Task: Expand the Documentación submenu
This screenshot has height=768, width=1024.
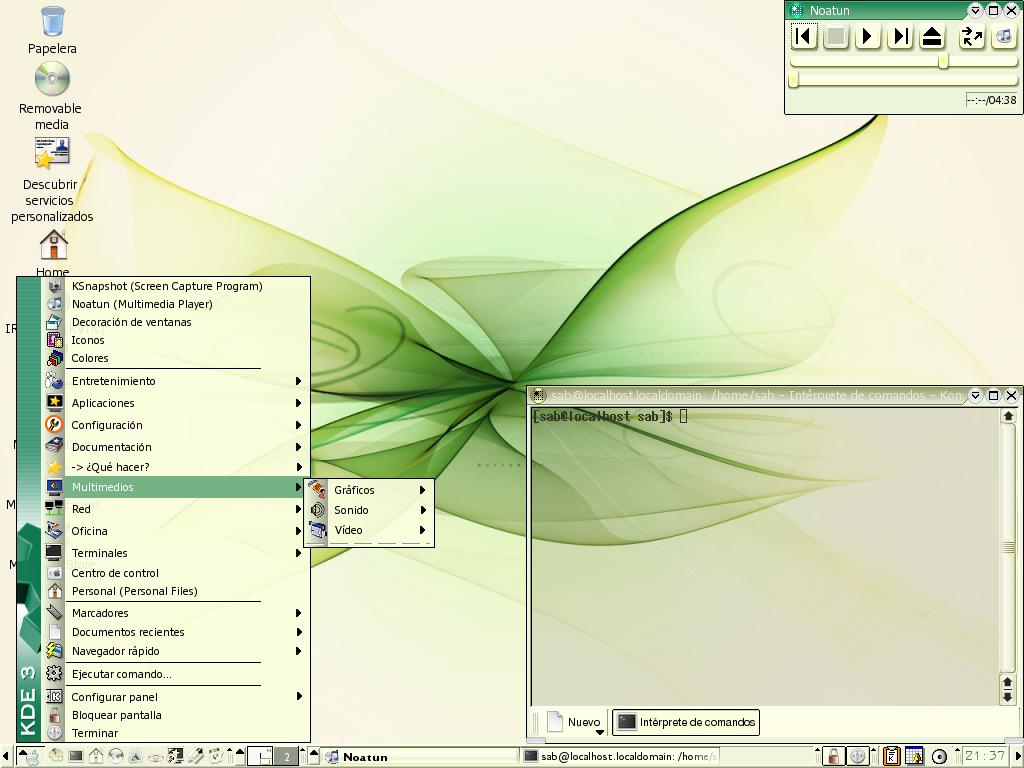Action: coord(176,447)
